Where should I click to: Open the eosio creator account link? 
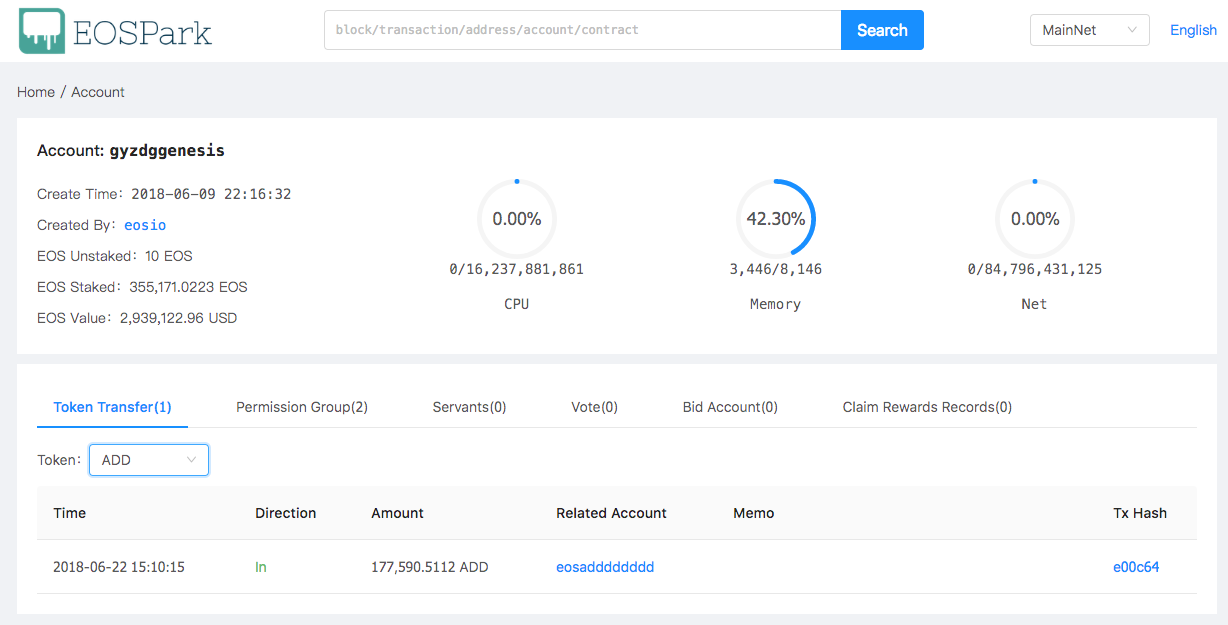(145, 224)
